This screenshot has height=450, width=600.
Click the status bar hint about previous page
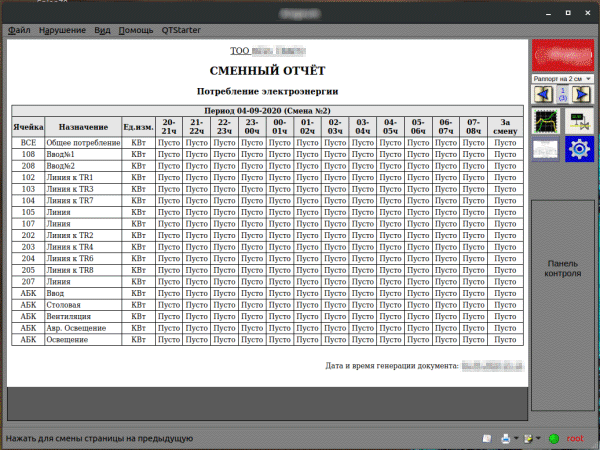pyautogui.click(x=99, y=439)
